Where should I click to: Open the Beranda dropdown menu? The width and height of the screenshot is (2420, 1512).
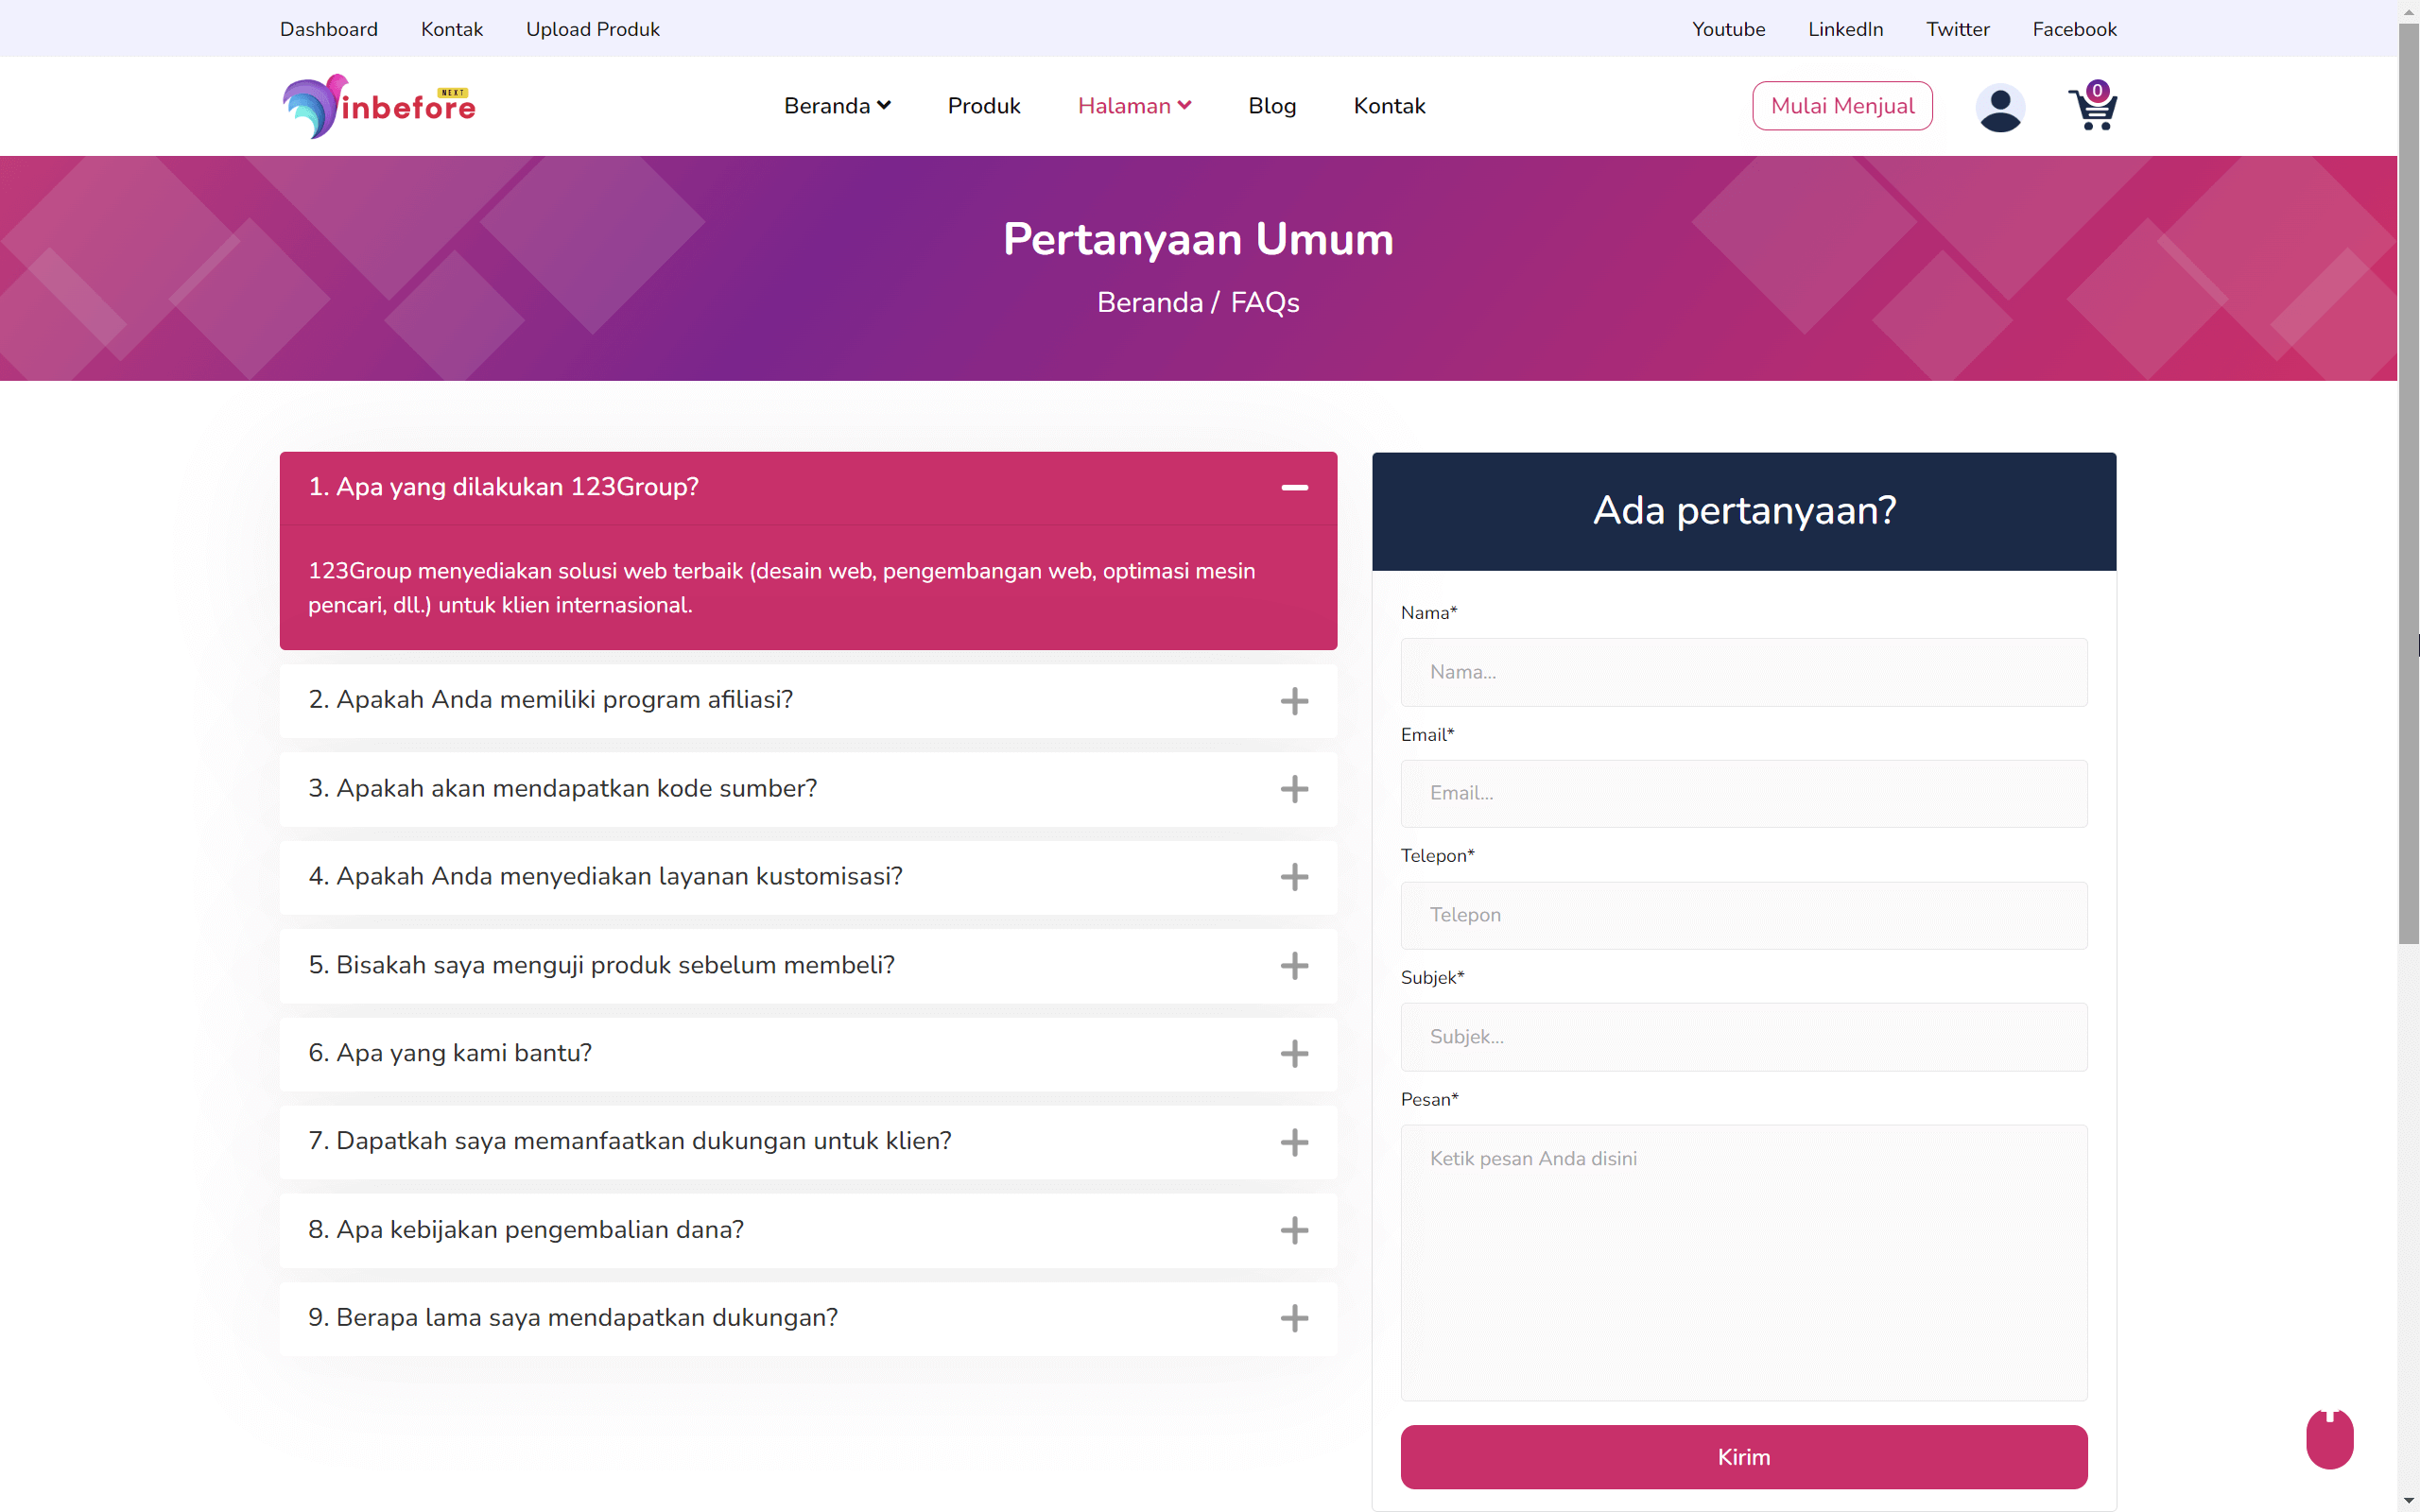point(837,105)
